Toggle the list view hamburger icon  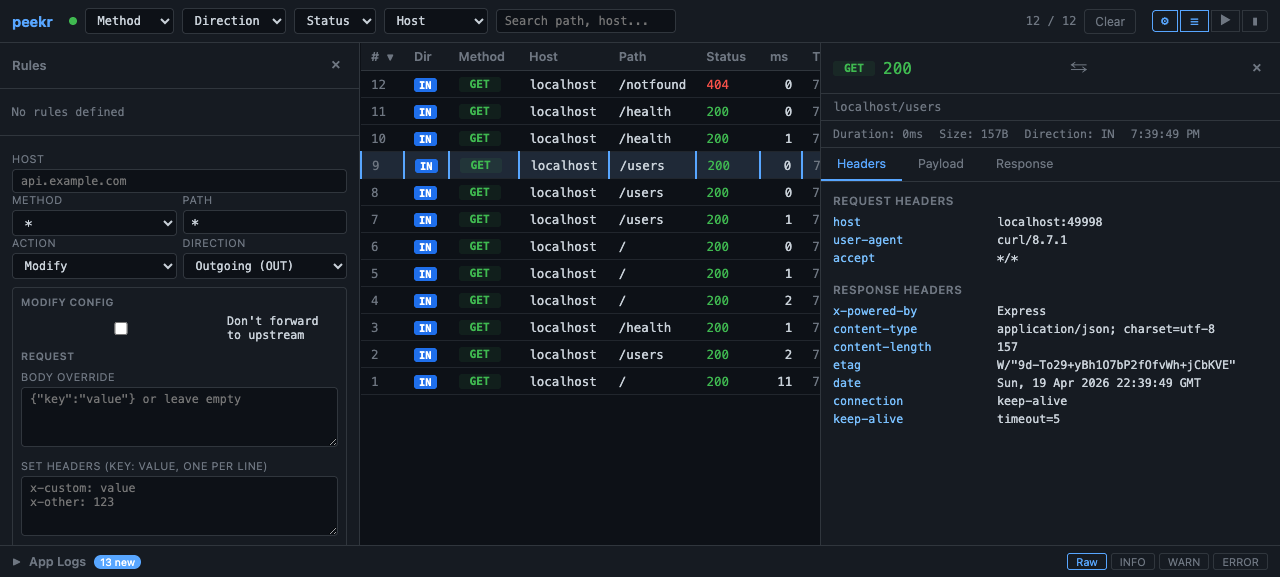(x=1194, y=21)
